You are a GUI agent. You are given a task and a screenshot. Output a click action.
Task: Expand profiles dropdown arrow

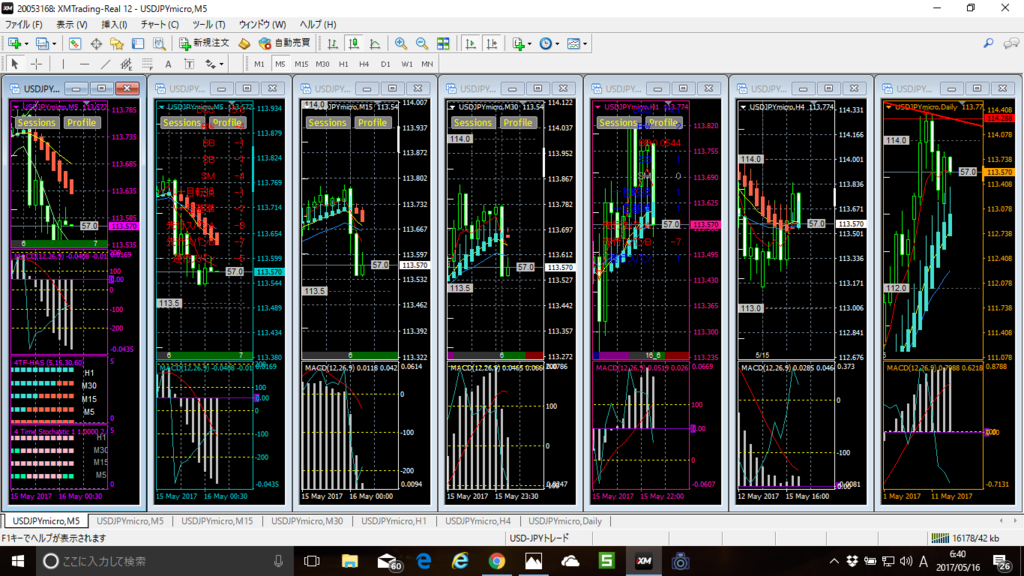point(54,44)
